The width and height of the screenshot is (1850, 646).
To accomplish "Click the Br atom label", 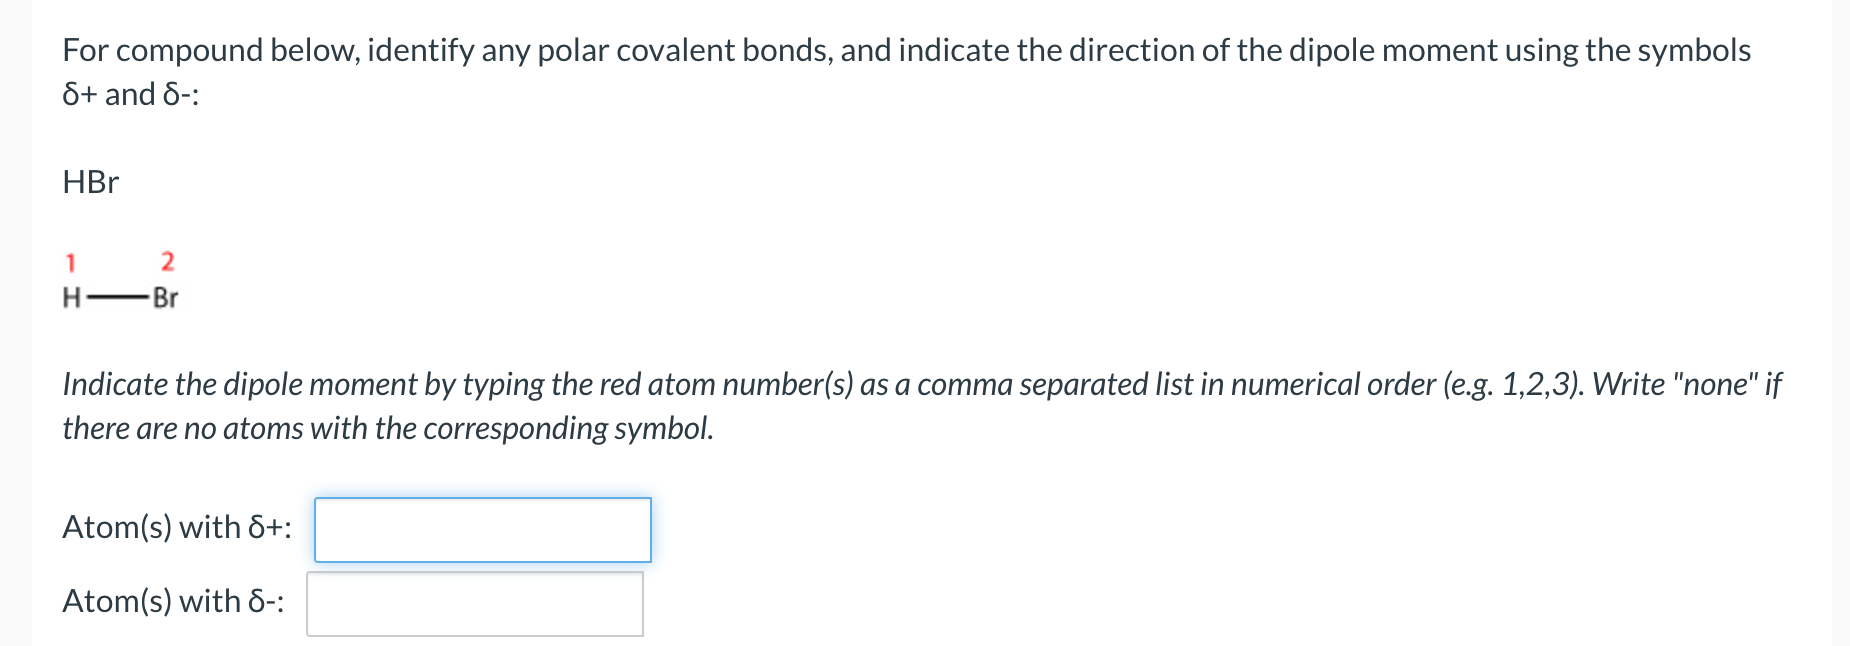I will click(166, 297).
